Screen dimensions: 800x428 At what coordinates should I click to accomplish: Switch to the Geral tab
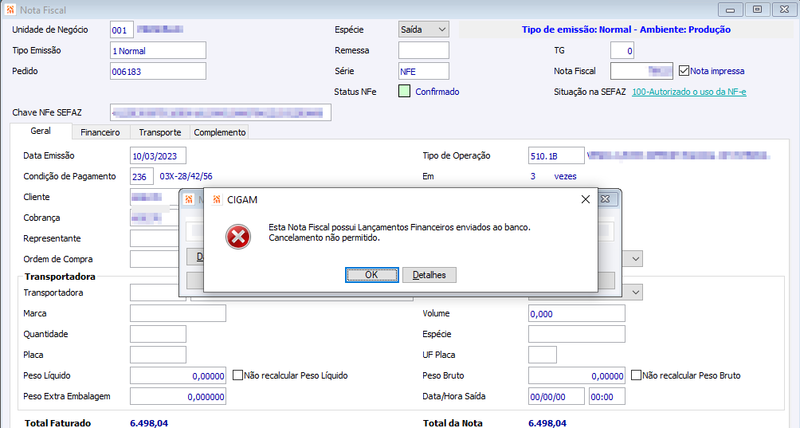coord(40,131)
